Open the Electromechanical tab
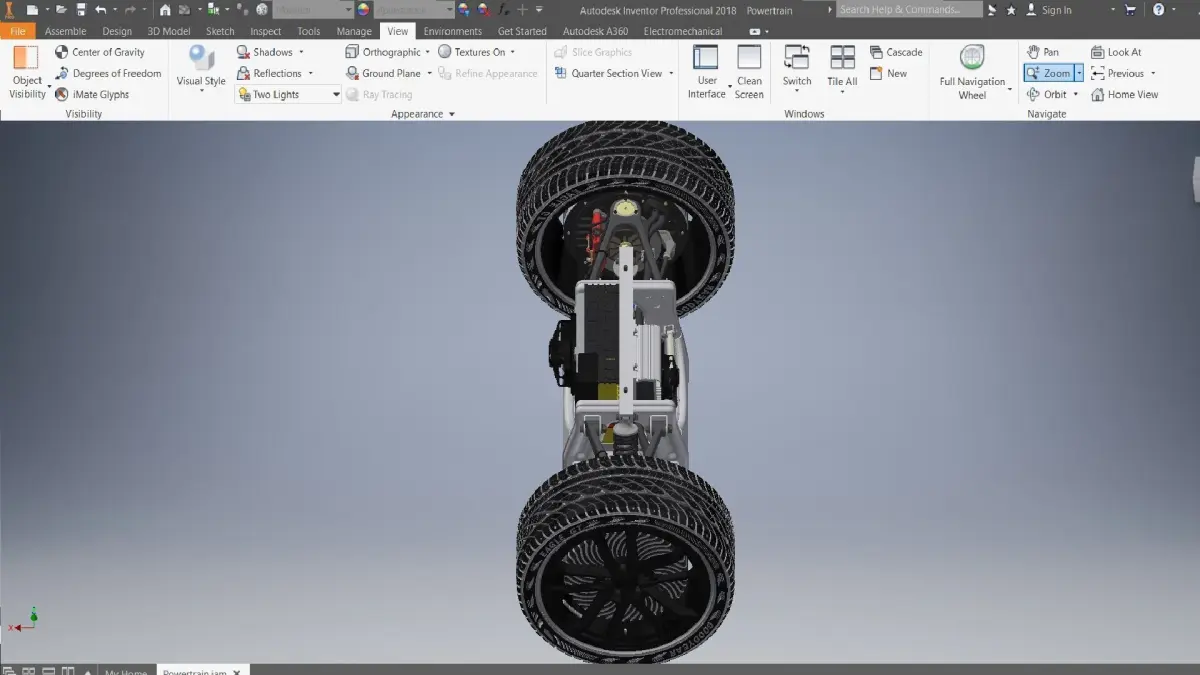The image size is (1200, 675). (683, 31)
